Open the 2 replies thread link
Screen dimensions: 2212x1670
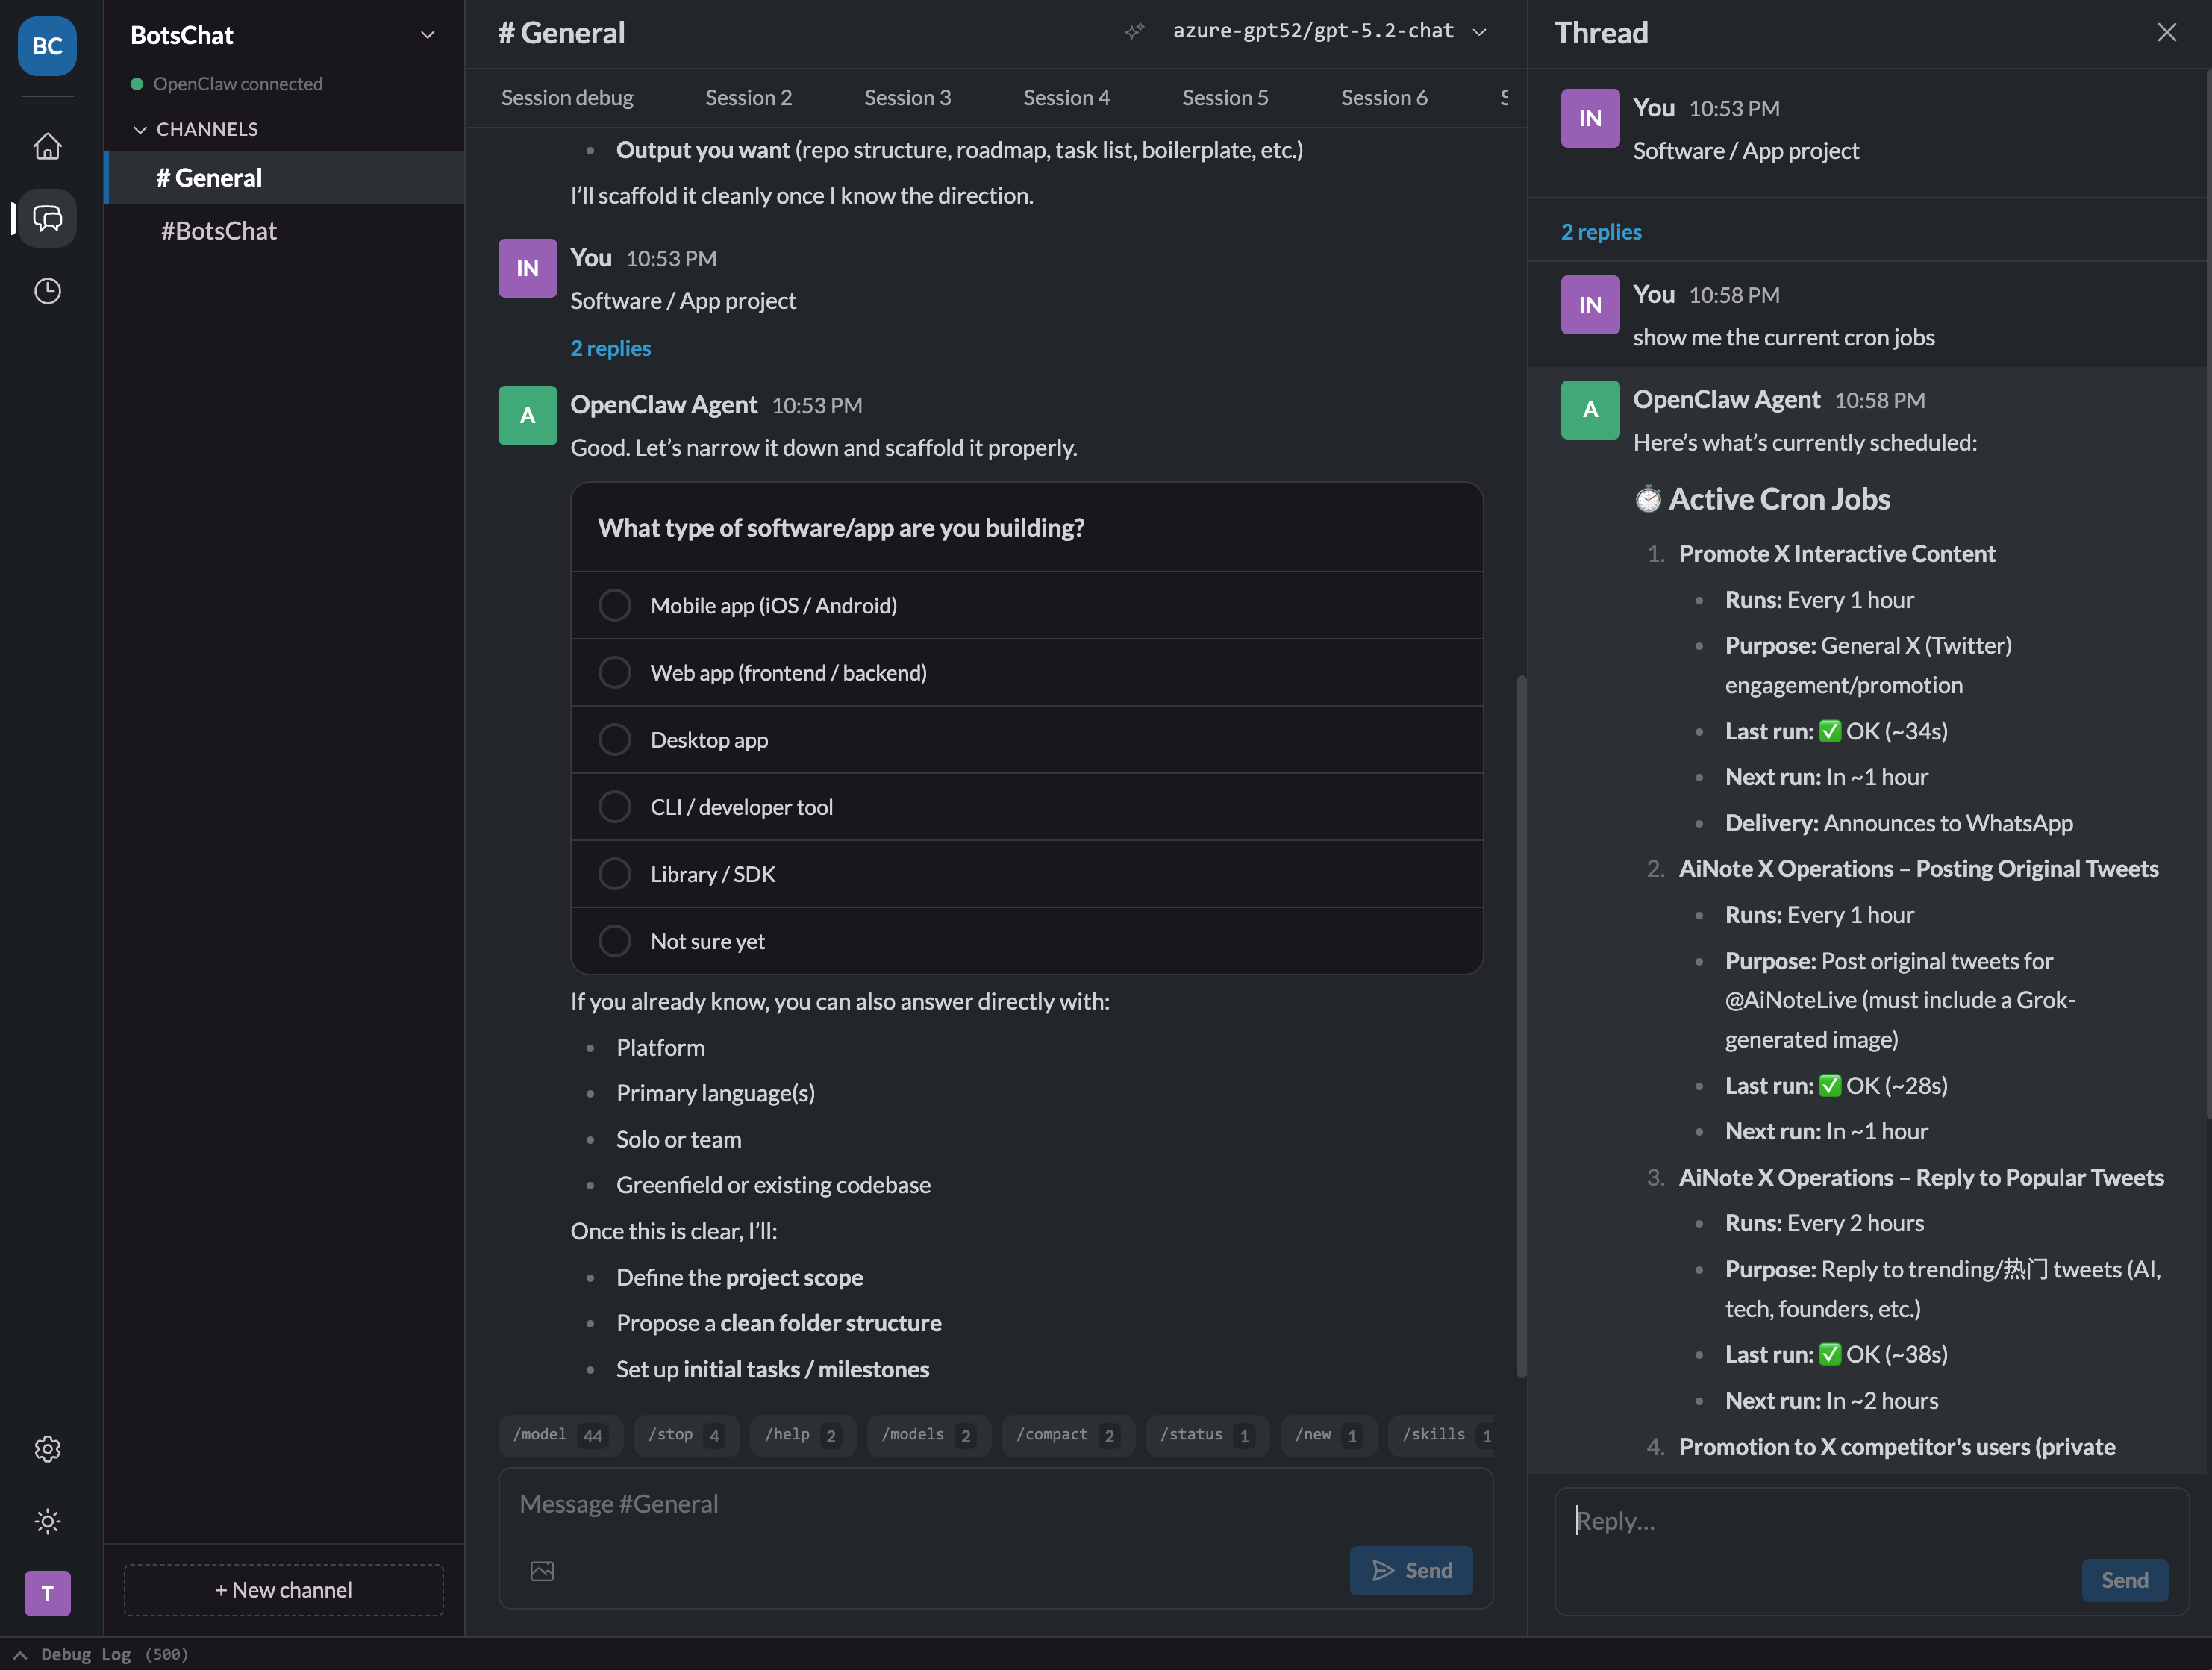610,347
